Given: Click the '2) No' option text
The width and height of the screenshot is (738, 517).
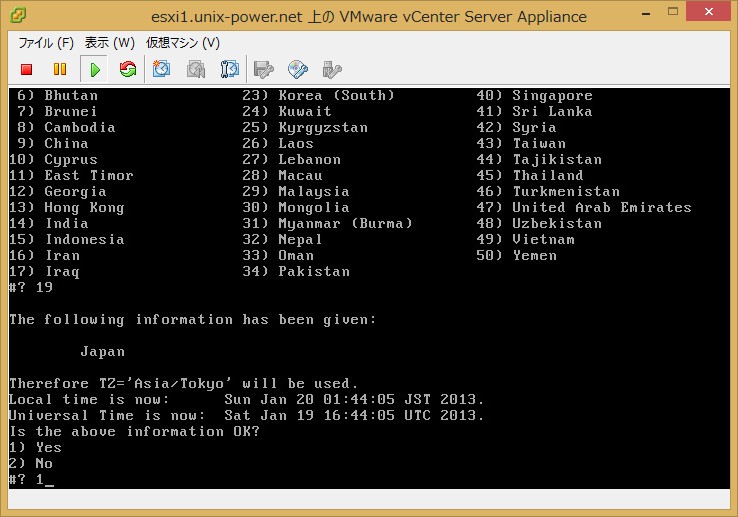Looking at the screenshot, I should pyautogui.click(x=31, y=463).
